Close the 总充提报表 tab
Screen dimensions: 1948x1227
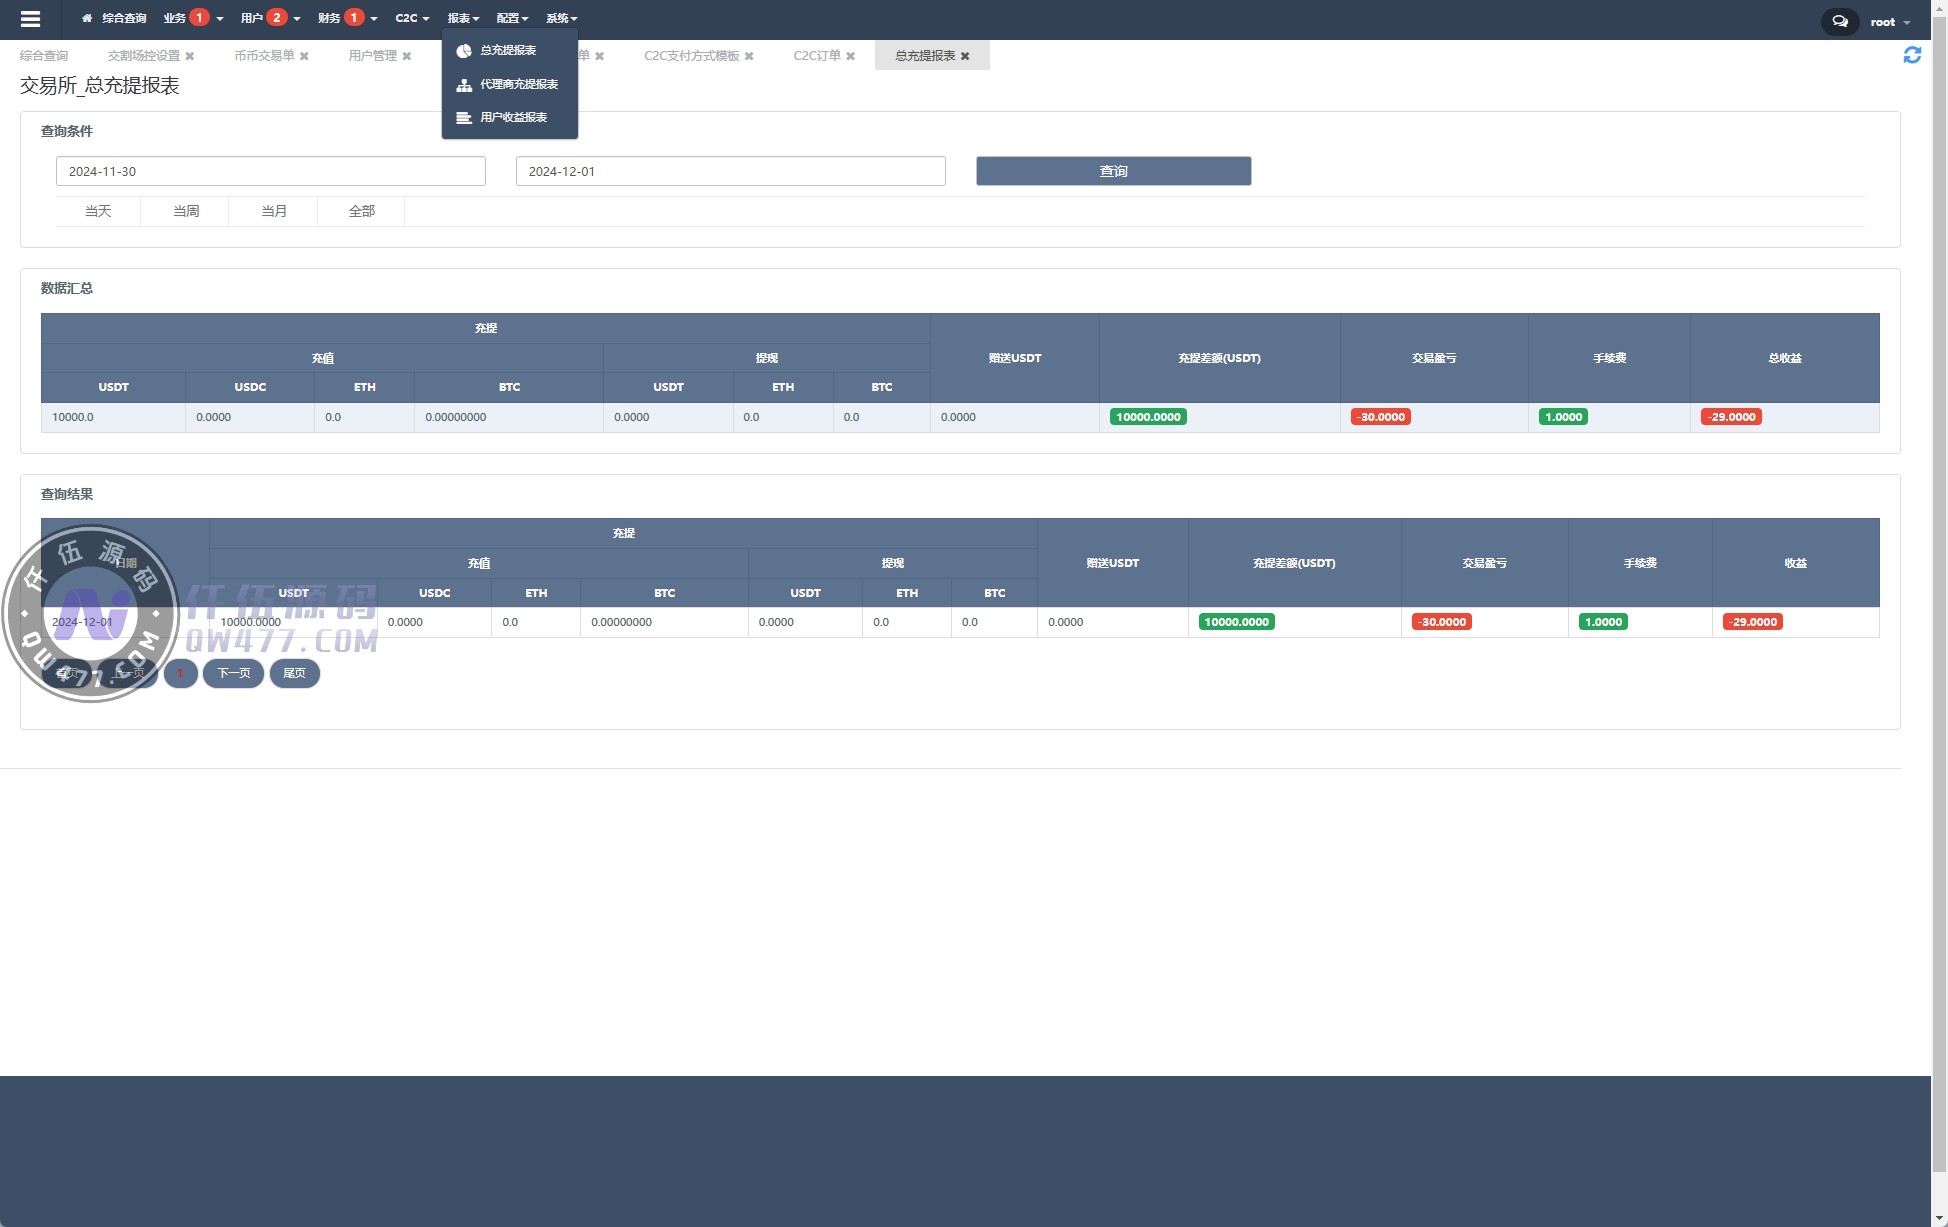[x=965, y=56]
